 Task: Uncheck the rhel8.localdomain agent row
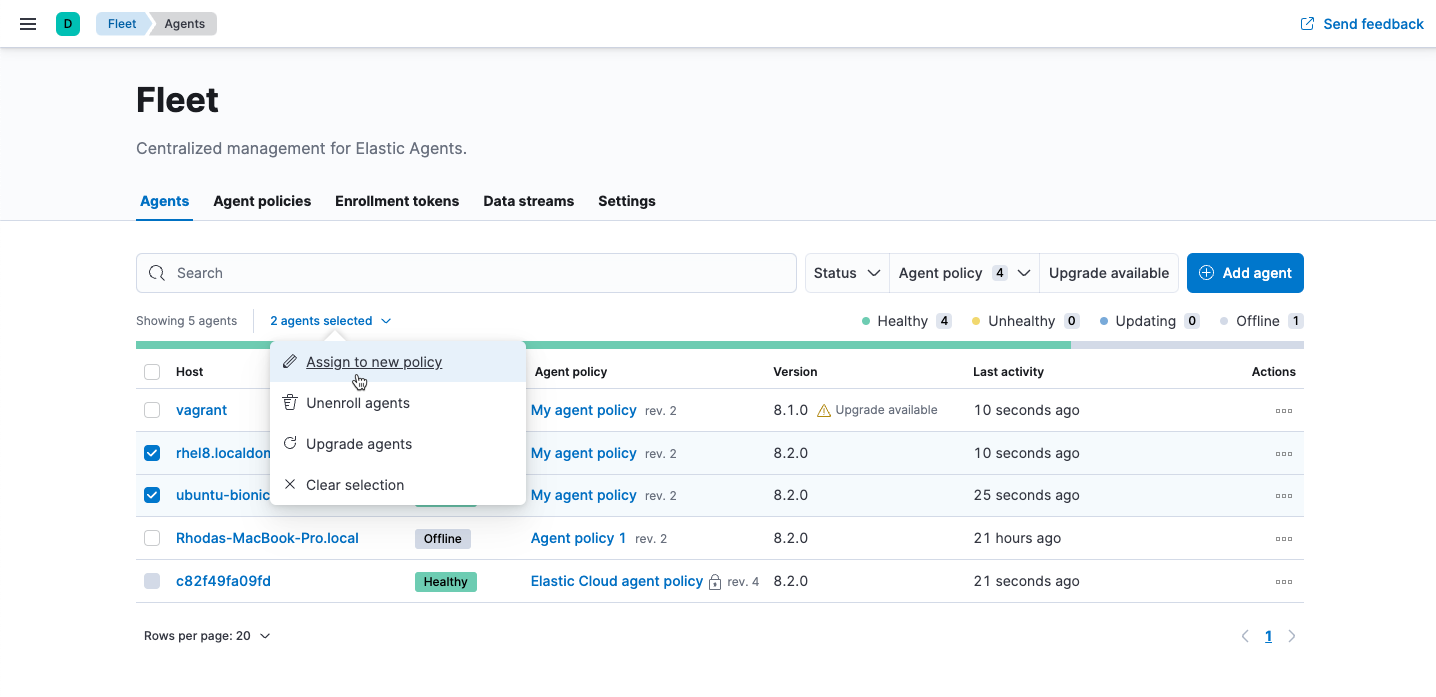[152, 452]
